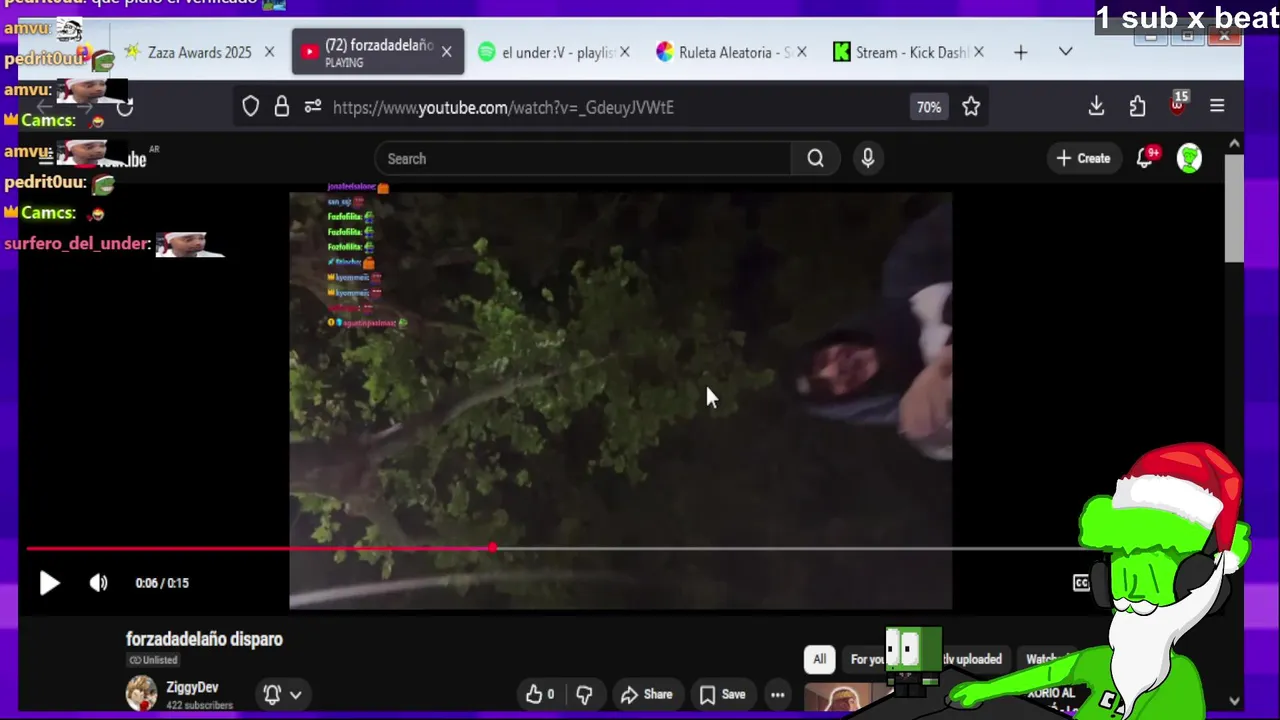The height and width of the screenshot is (720, 1280).
Task: Close the Stream - Kick Dashboard tab
Action: click(x=978, y=52)
